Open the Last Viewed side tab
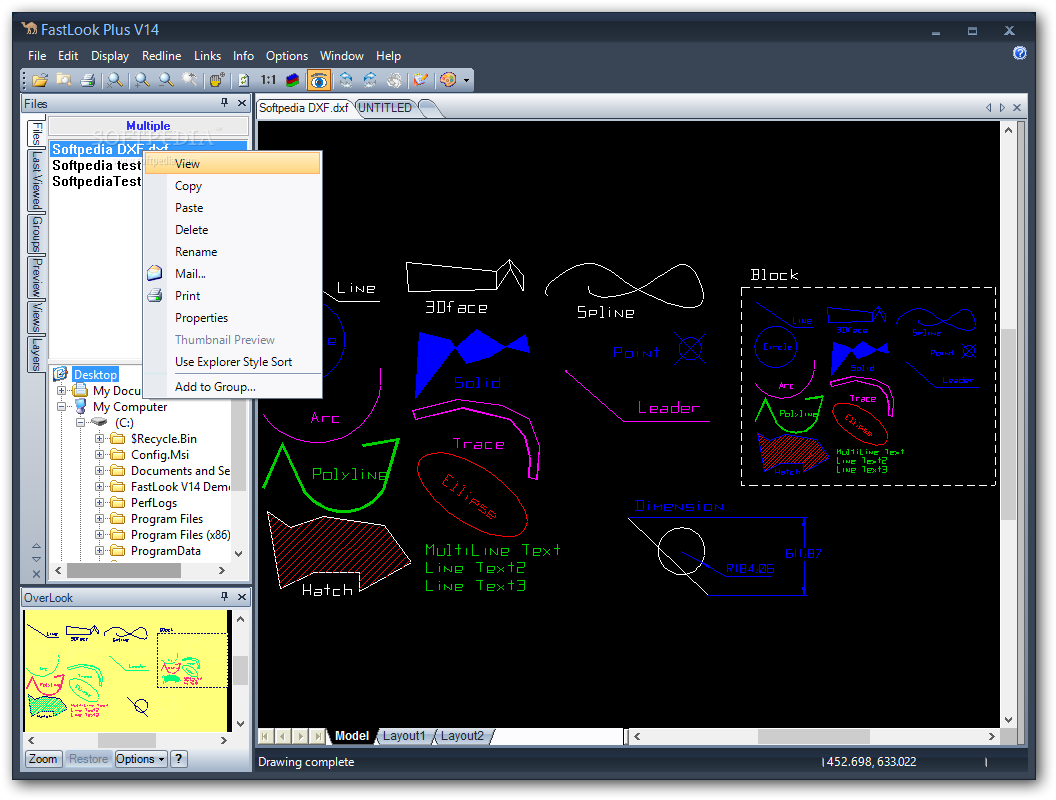1056x800 pixels. [36, 180]
